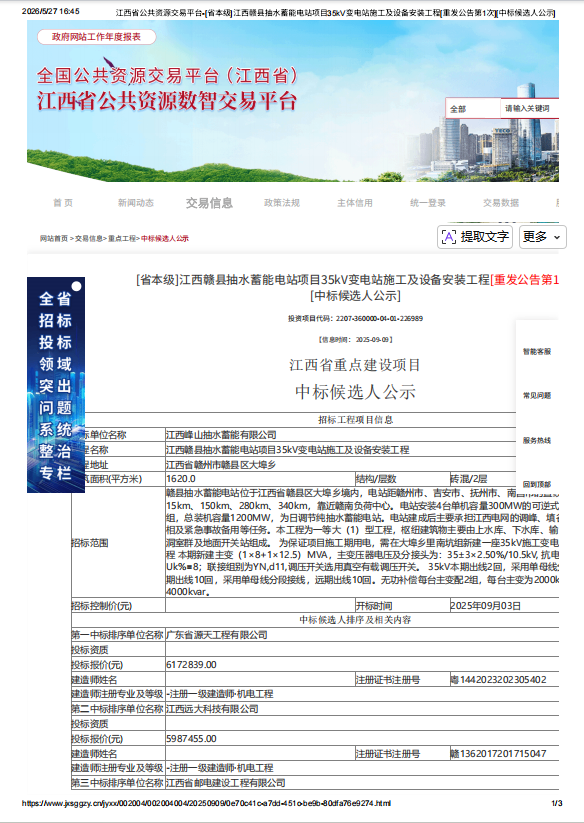The height and width of the screenshot is (823, 584).
Task: Open the 交易数据 menu item
Action: 501,203
